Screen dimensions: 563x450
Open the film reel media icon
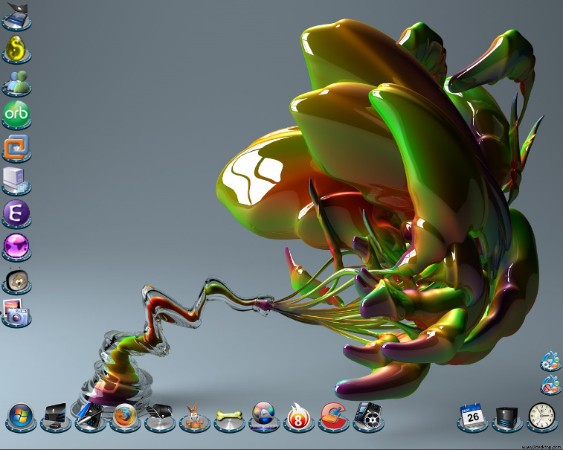coord(368,417)
